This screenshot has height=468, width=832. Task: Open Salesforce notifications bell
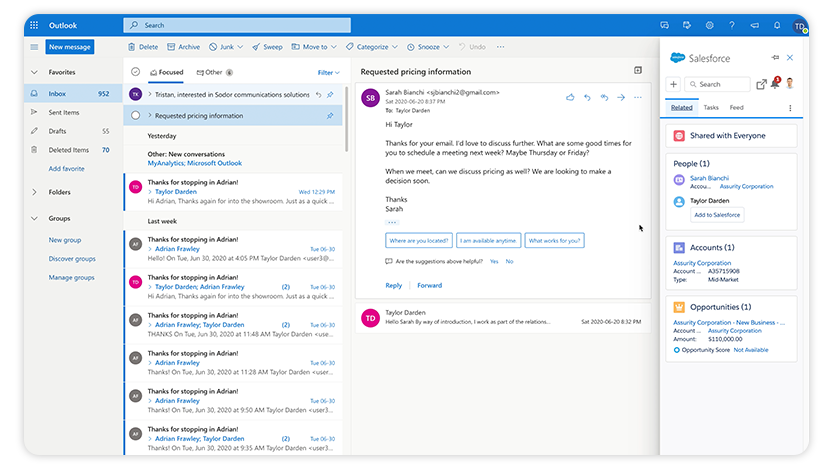(775, 84)
